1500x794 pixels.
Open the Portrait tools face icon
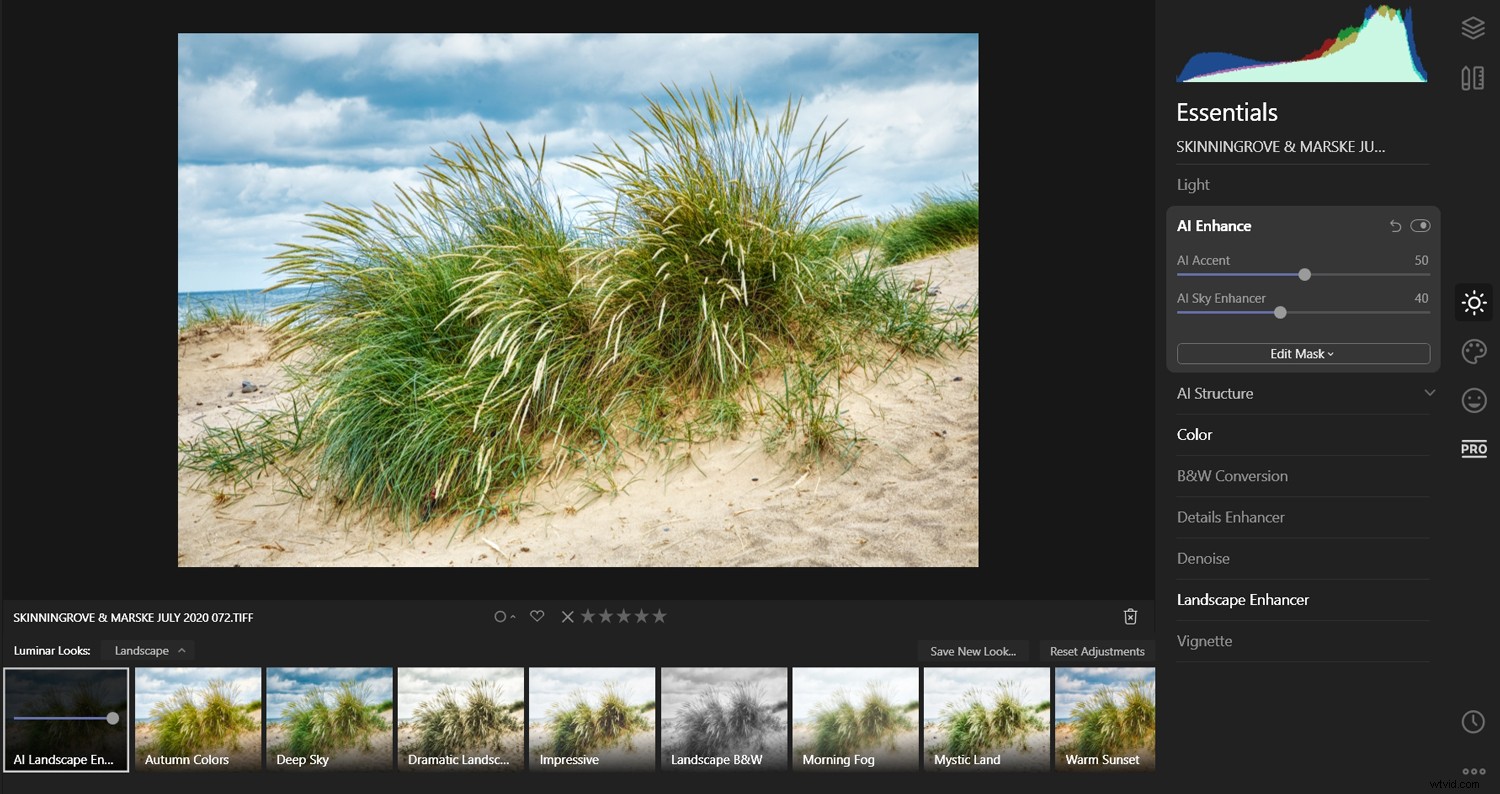(1473, 400)
